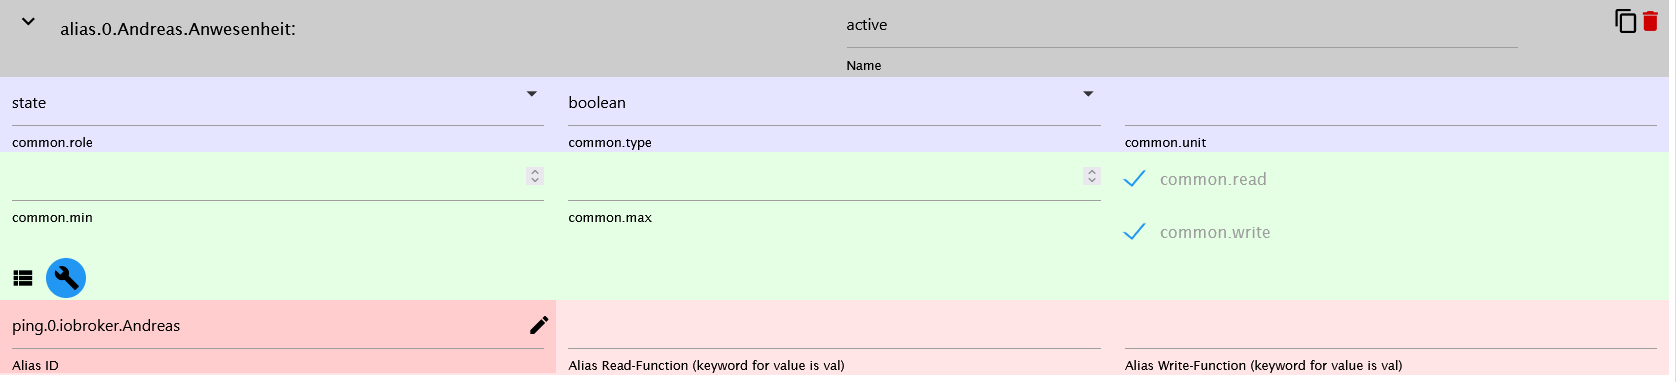This screenshot has width=1676, height=382.
Task: Enable or disable common.read
Action: [1134, 179]
